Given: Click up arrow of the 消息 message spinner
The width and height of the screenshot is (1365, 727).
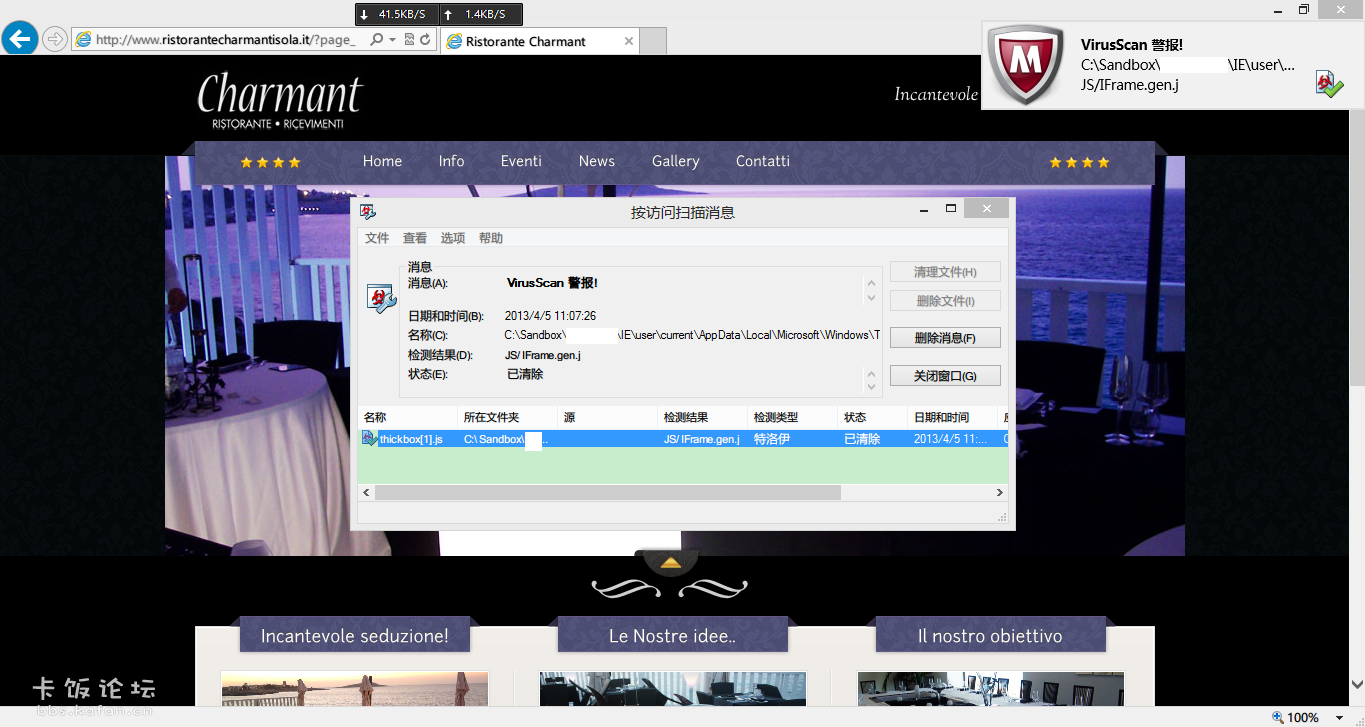Looking at the screenshot, I should 871,284.
